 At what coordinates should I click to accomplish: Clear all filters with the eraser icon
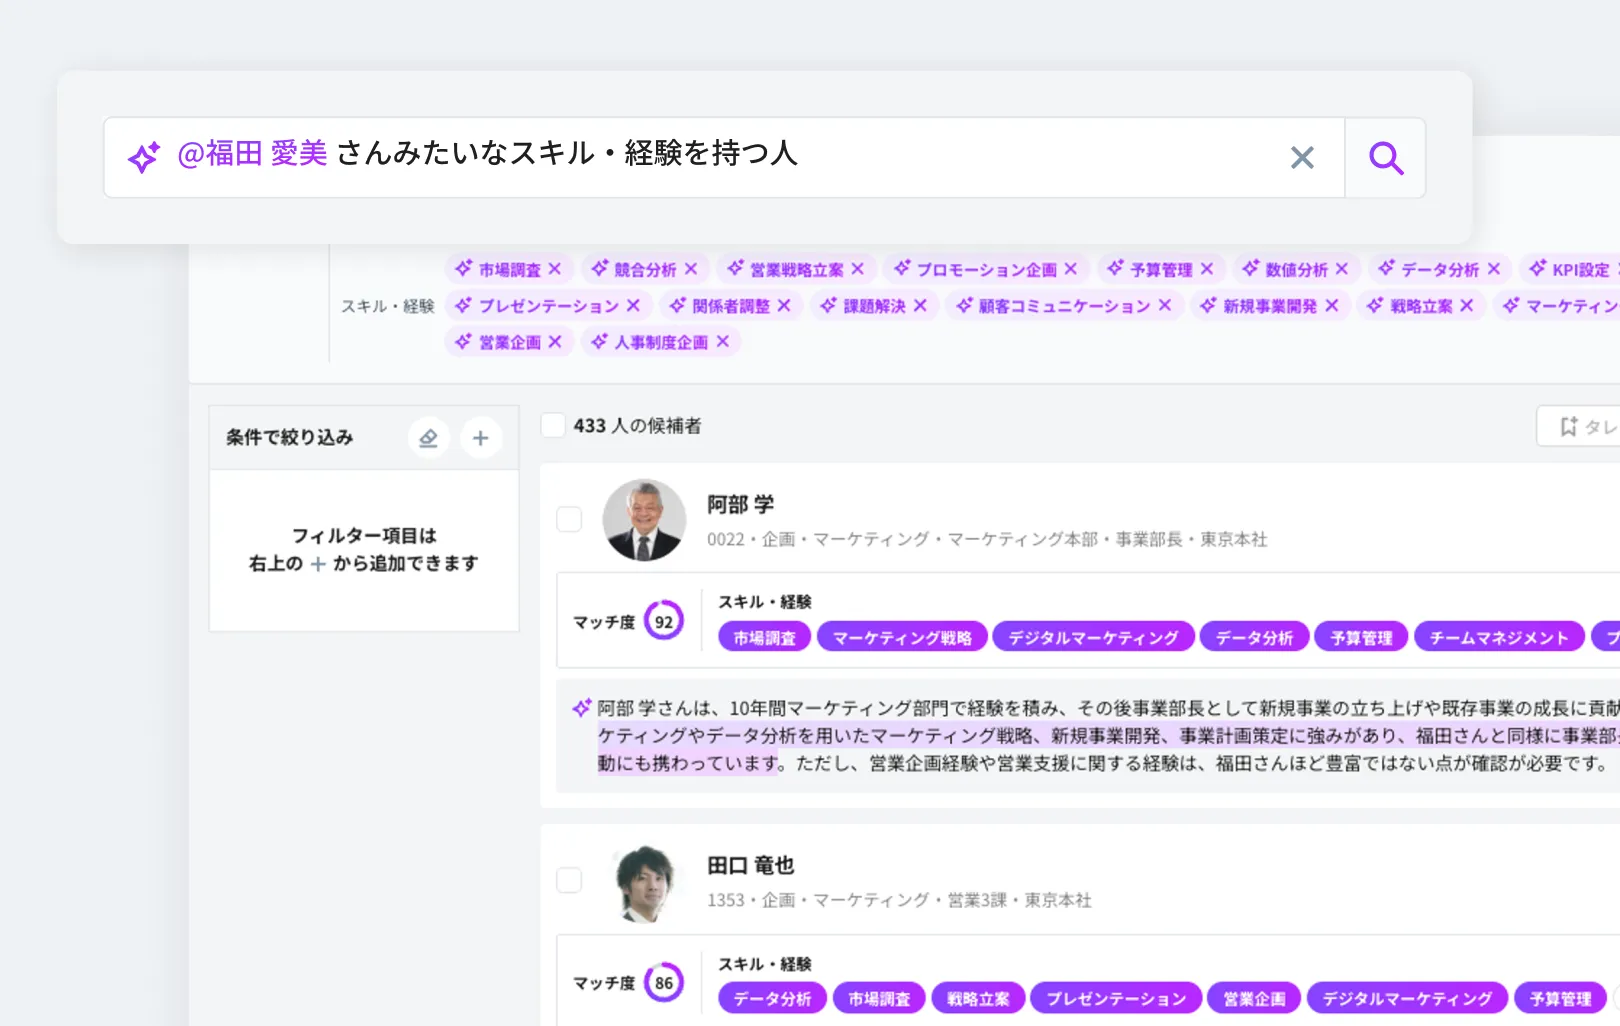point(428,437)
